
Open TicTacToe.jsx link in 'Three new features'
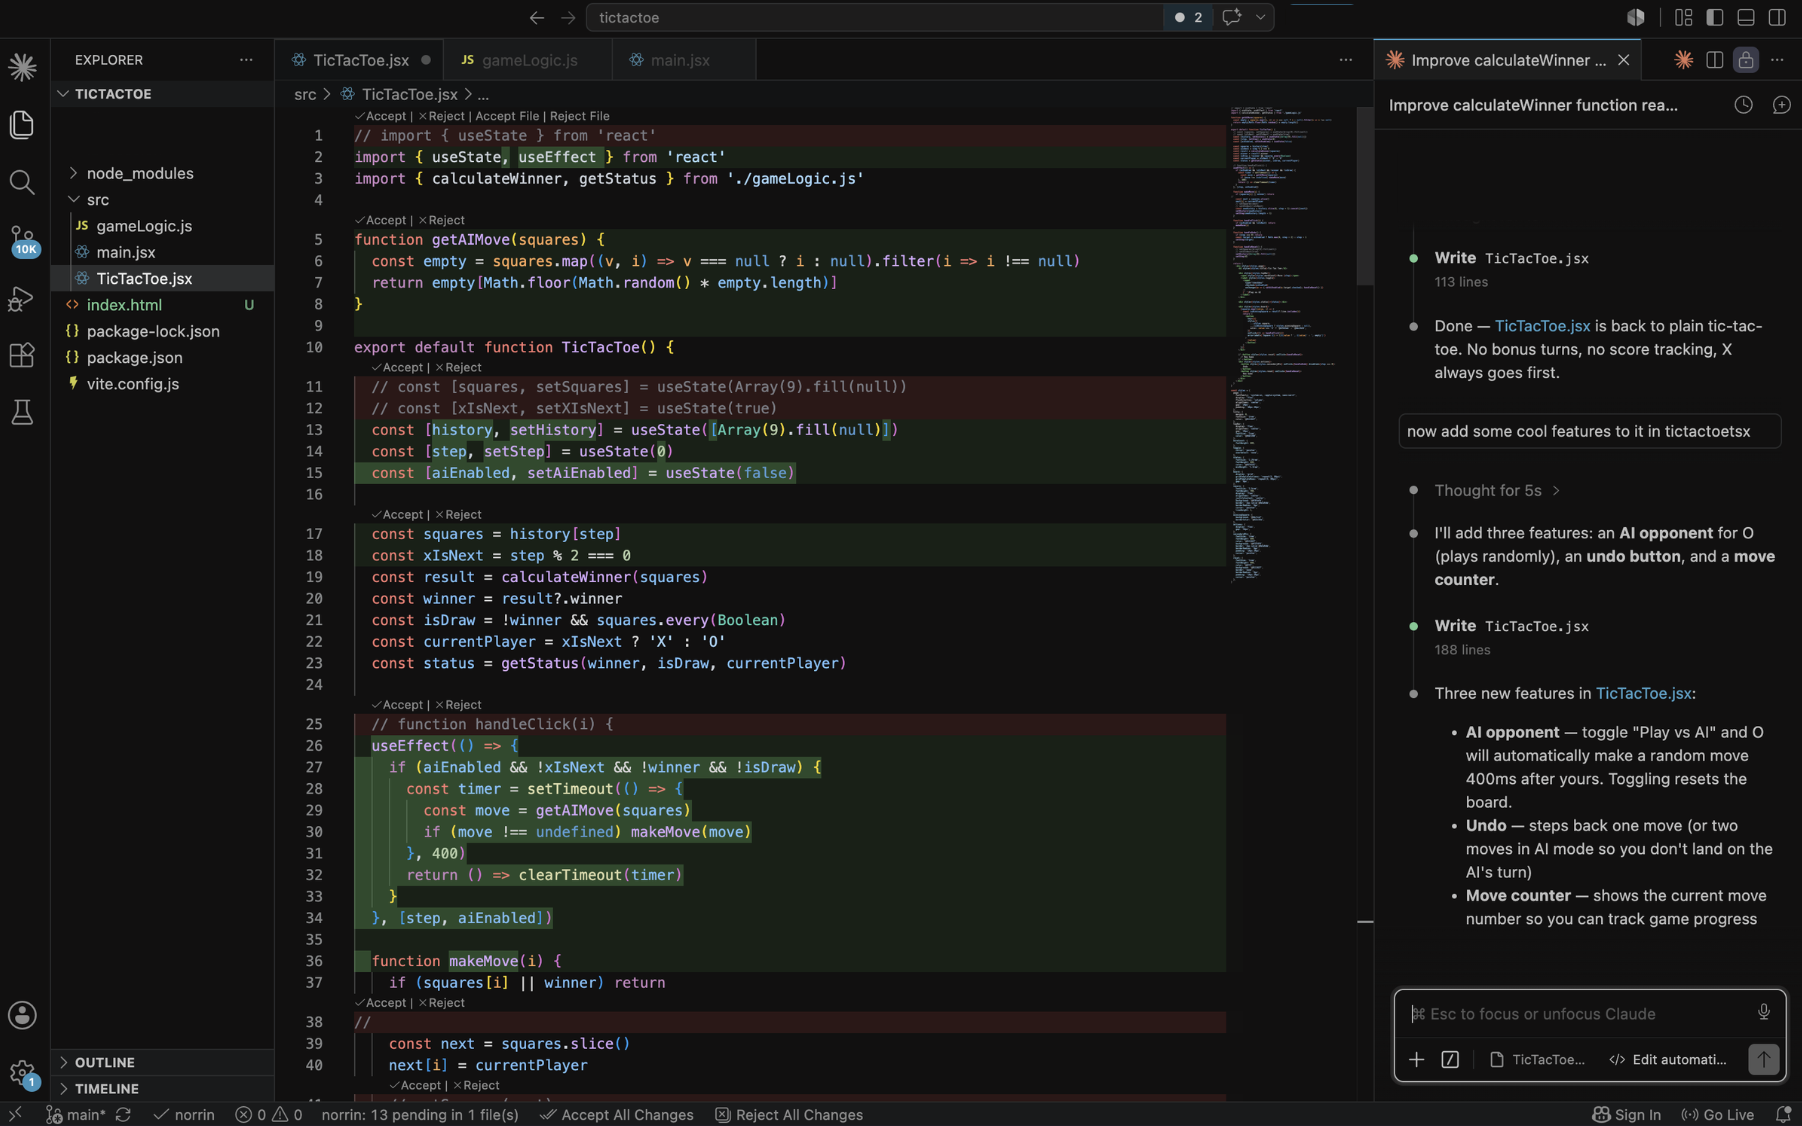click(1643, 693)
